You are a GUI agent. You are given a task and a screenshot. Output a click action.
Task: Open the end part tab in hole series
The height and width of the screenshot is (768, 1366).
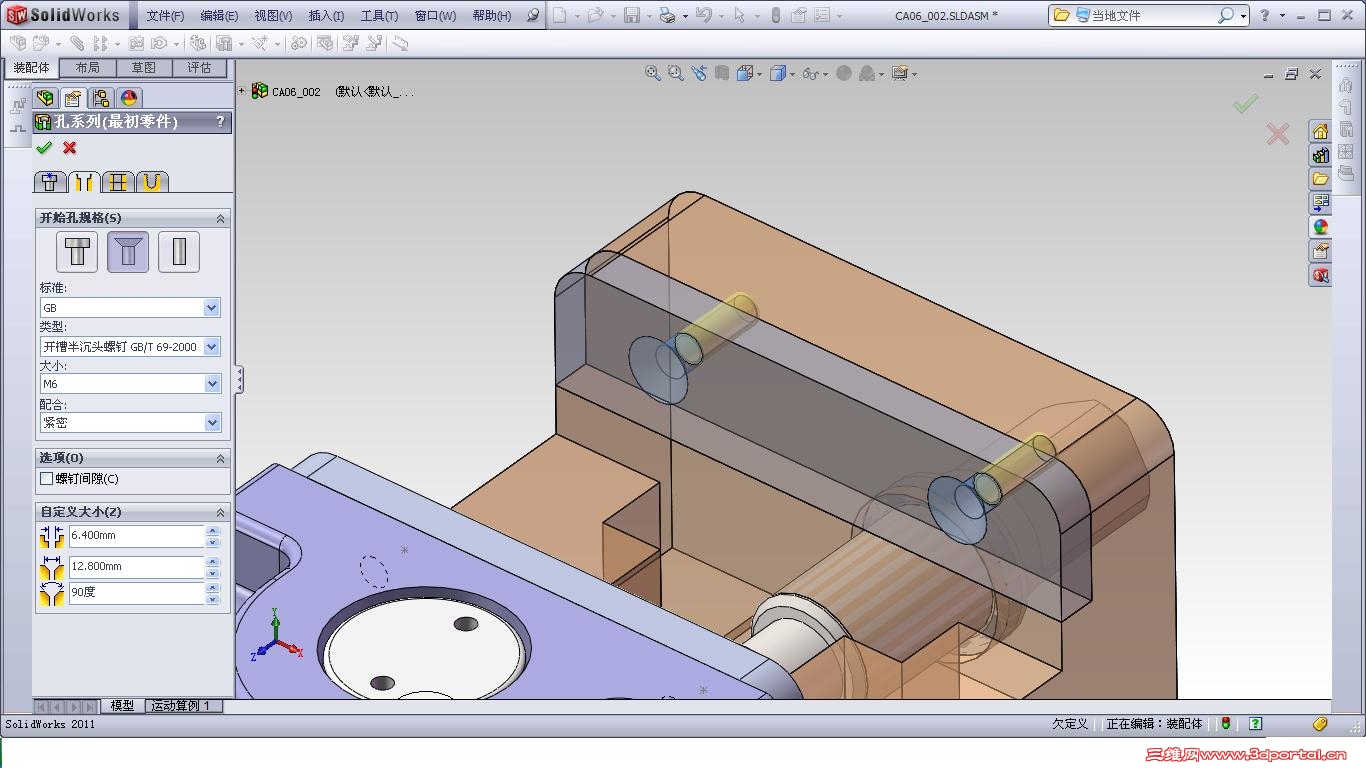(152, 182)
